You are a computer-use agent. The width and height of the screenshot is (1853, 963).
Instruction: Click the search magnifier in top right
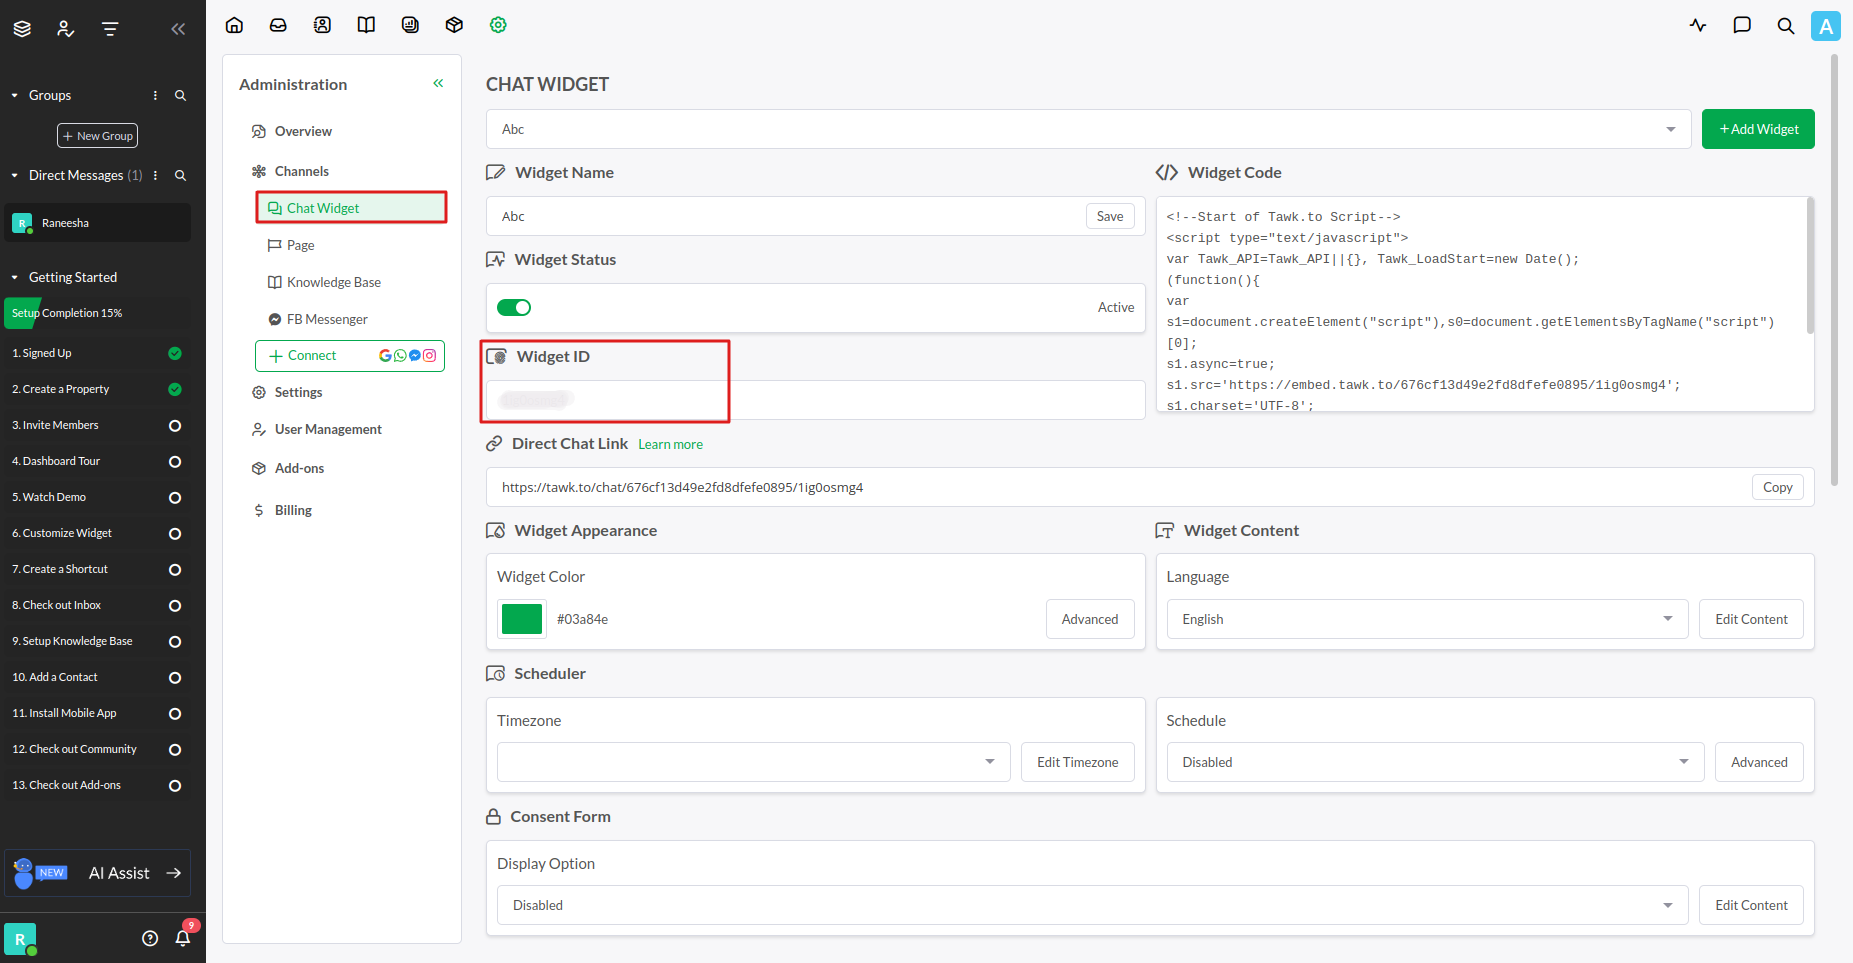click(x=1785, y=26)
